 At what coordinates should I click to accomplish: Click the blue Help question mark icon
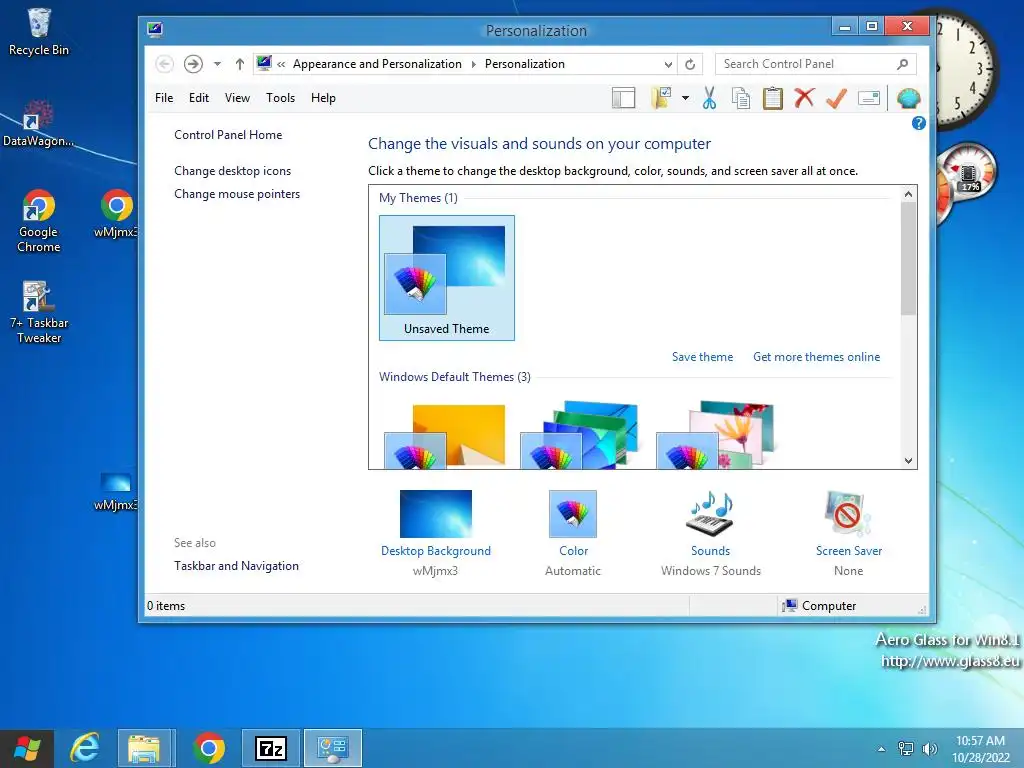(x=918, y=123)
